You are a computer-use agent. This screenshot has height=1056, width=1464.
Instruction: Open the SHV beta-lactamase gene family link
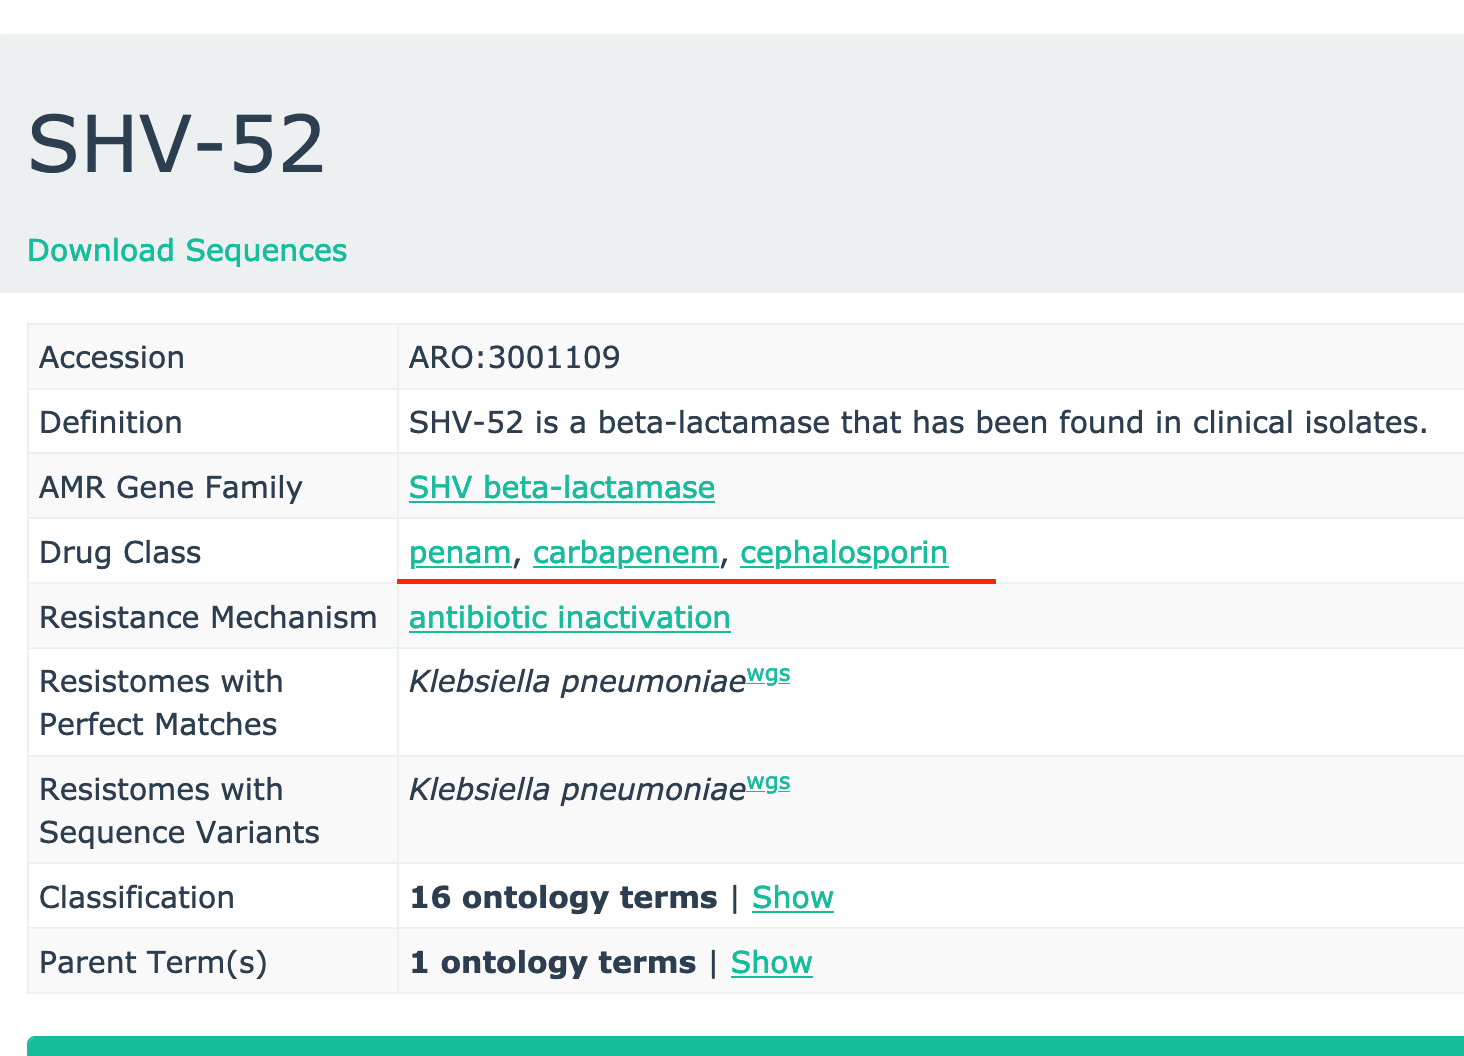coord(561,487)
